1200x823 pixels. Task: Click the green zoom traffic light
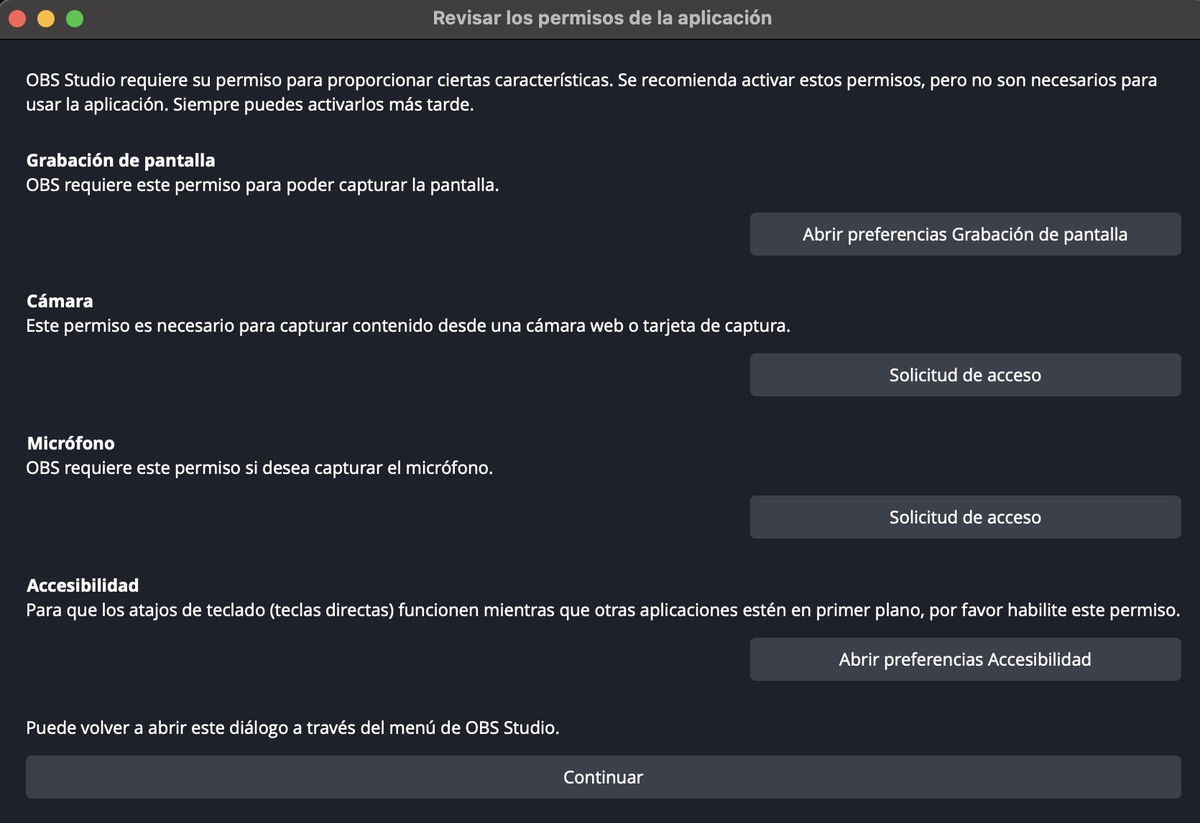click(73, 17)
